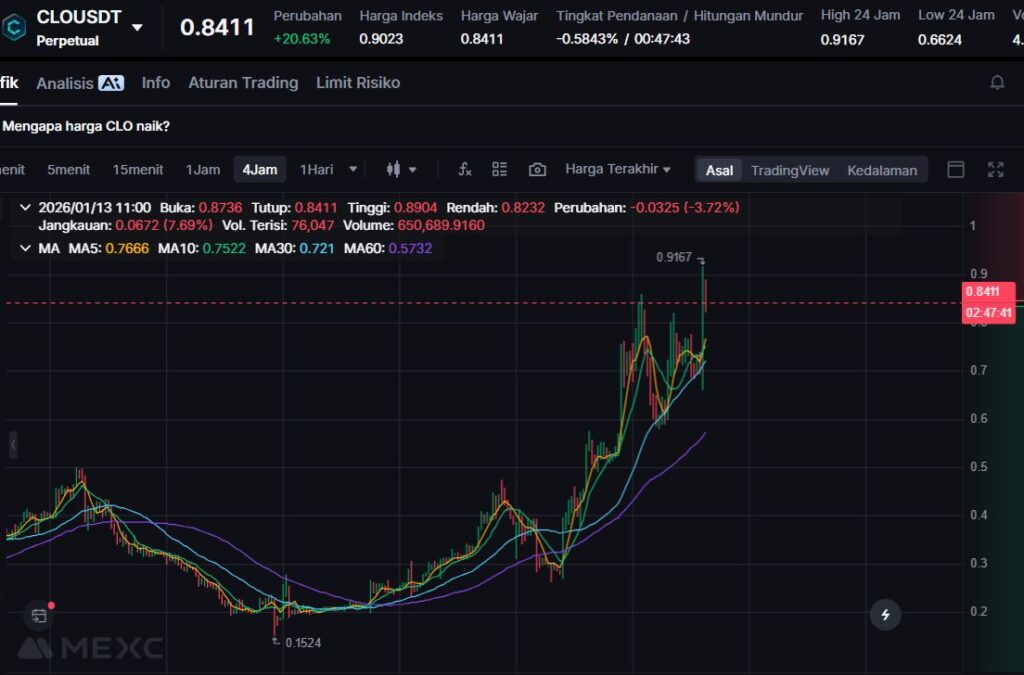Collapse the MA indicator row chevron
The image size is (1024, 675).
(x=25, y=248)
